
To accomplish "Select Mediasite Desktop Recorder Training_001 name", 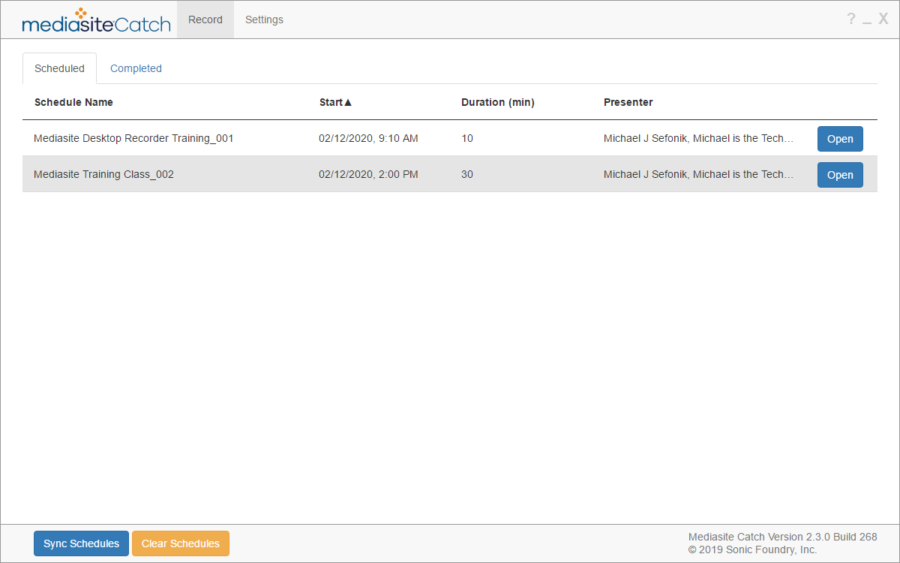I will point(133,138).
